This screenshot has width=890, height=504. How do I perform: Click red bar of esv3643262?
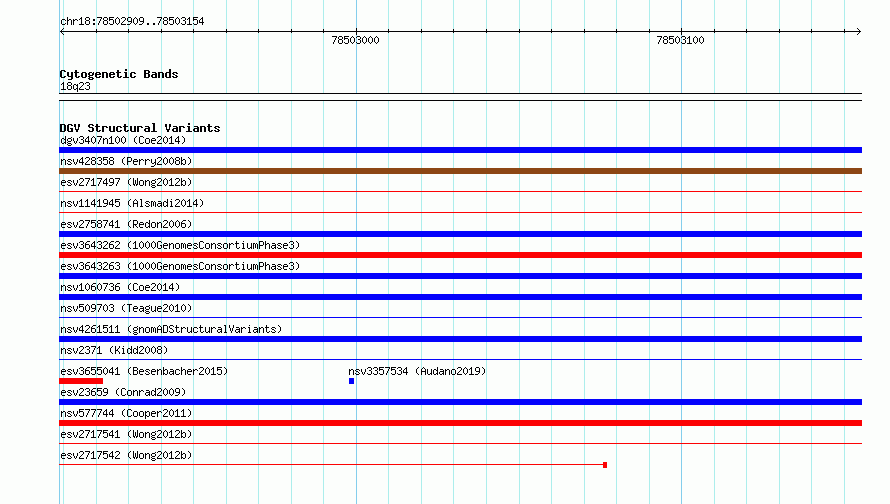(460, 255)
